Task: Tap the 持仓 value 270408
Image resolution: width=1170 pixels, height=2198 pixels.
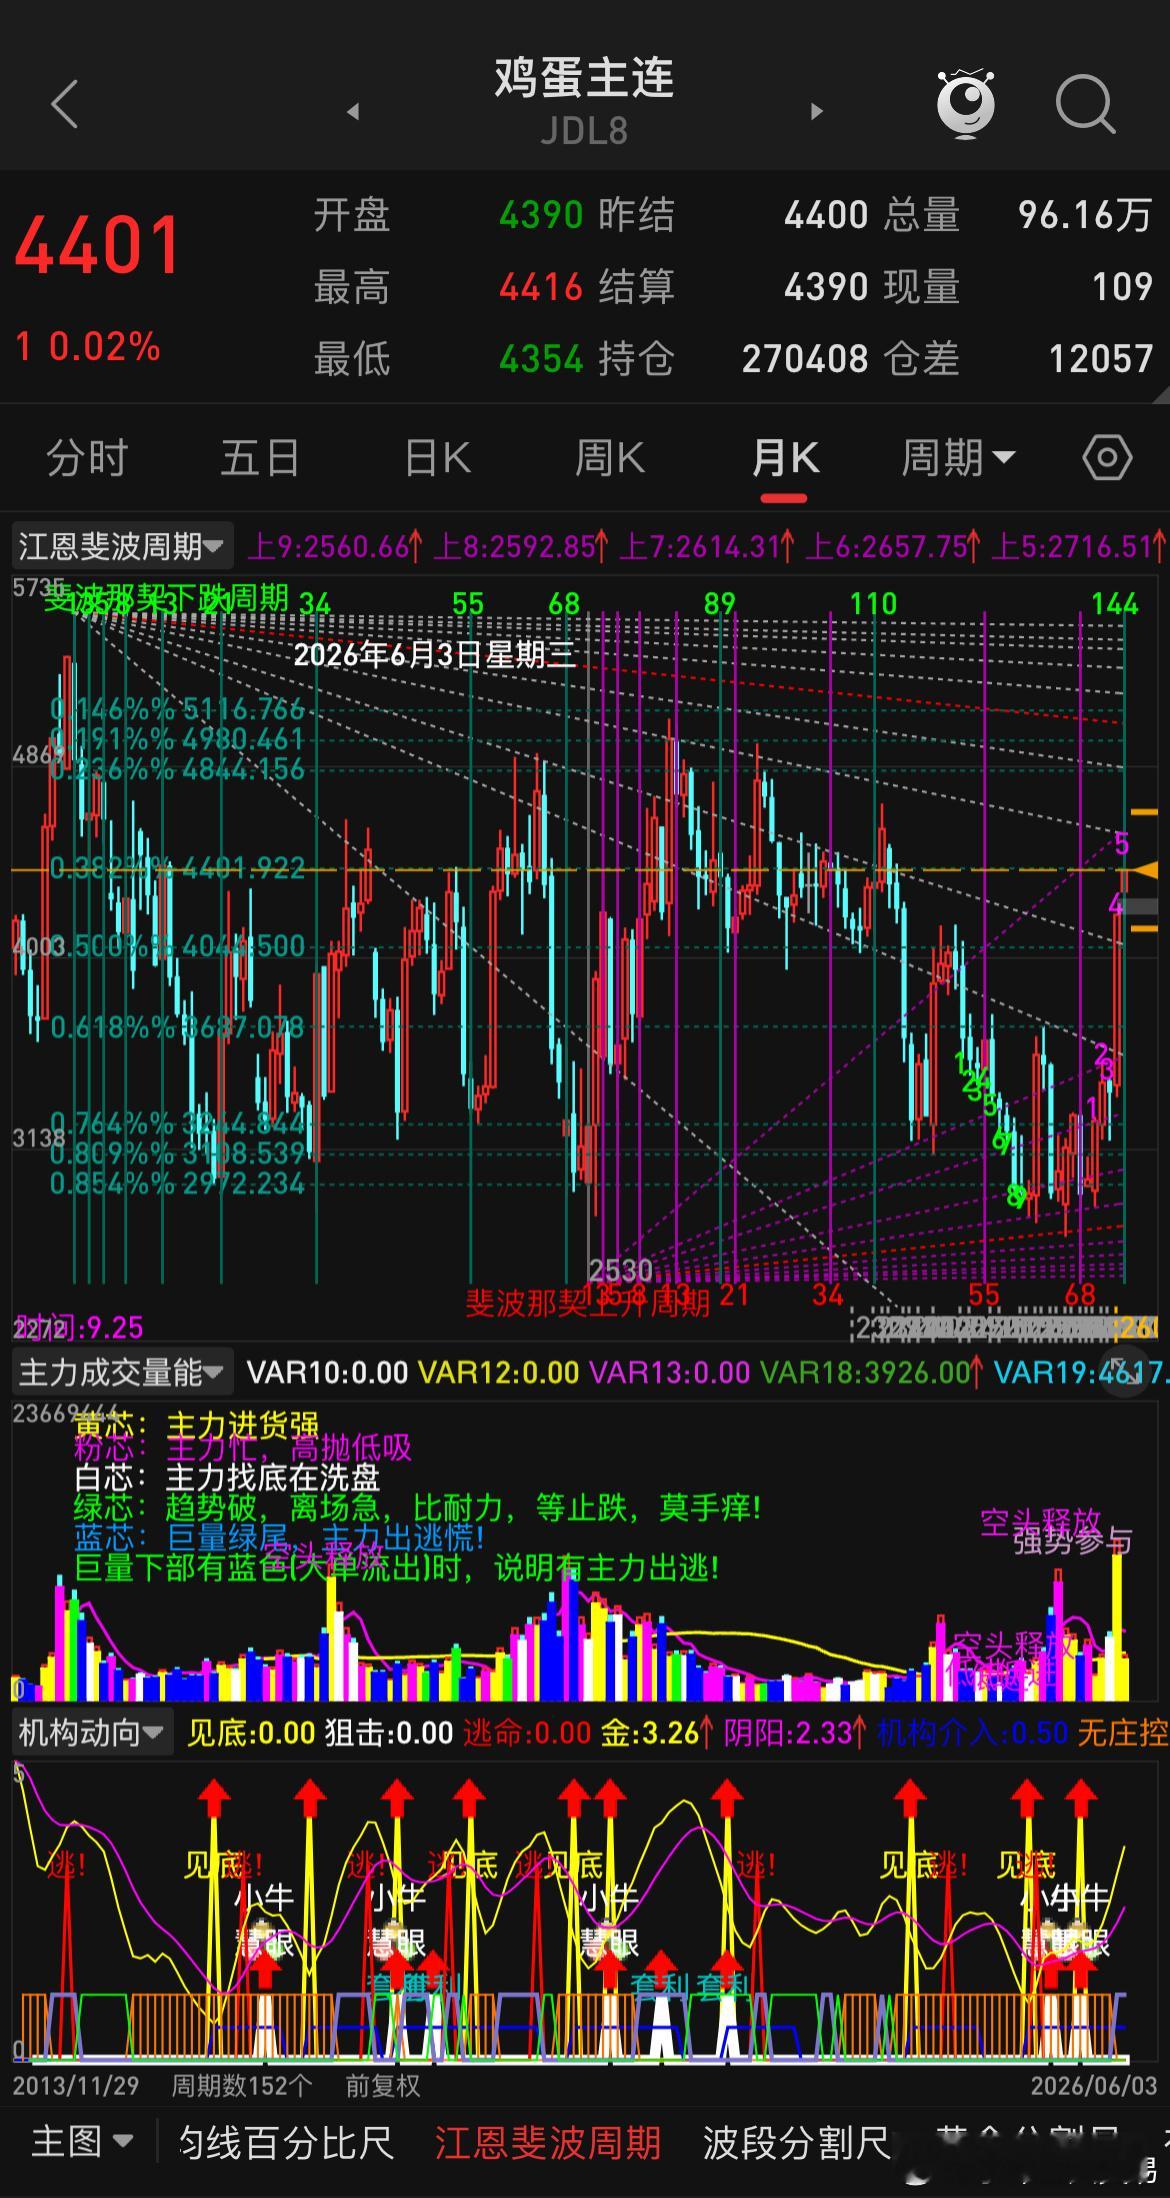Action: coord(805,358)
